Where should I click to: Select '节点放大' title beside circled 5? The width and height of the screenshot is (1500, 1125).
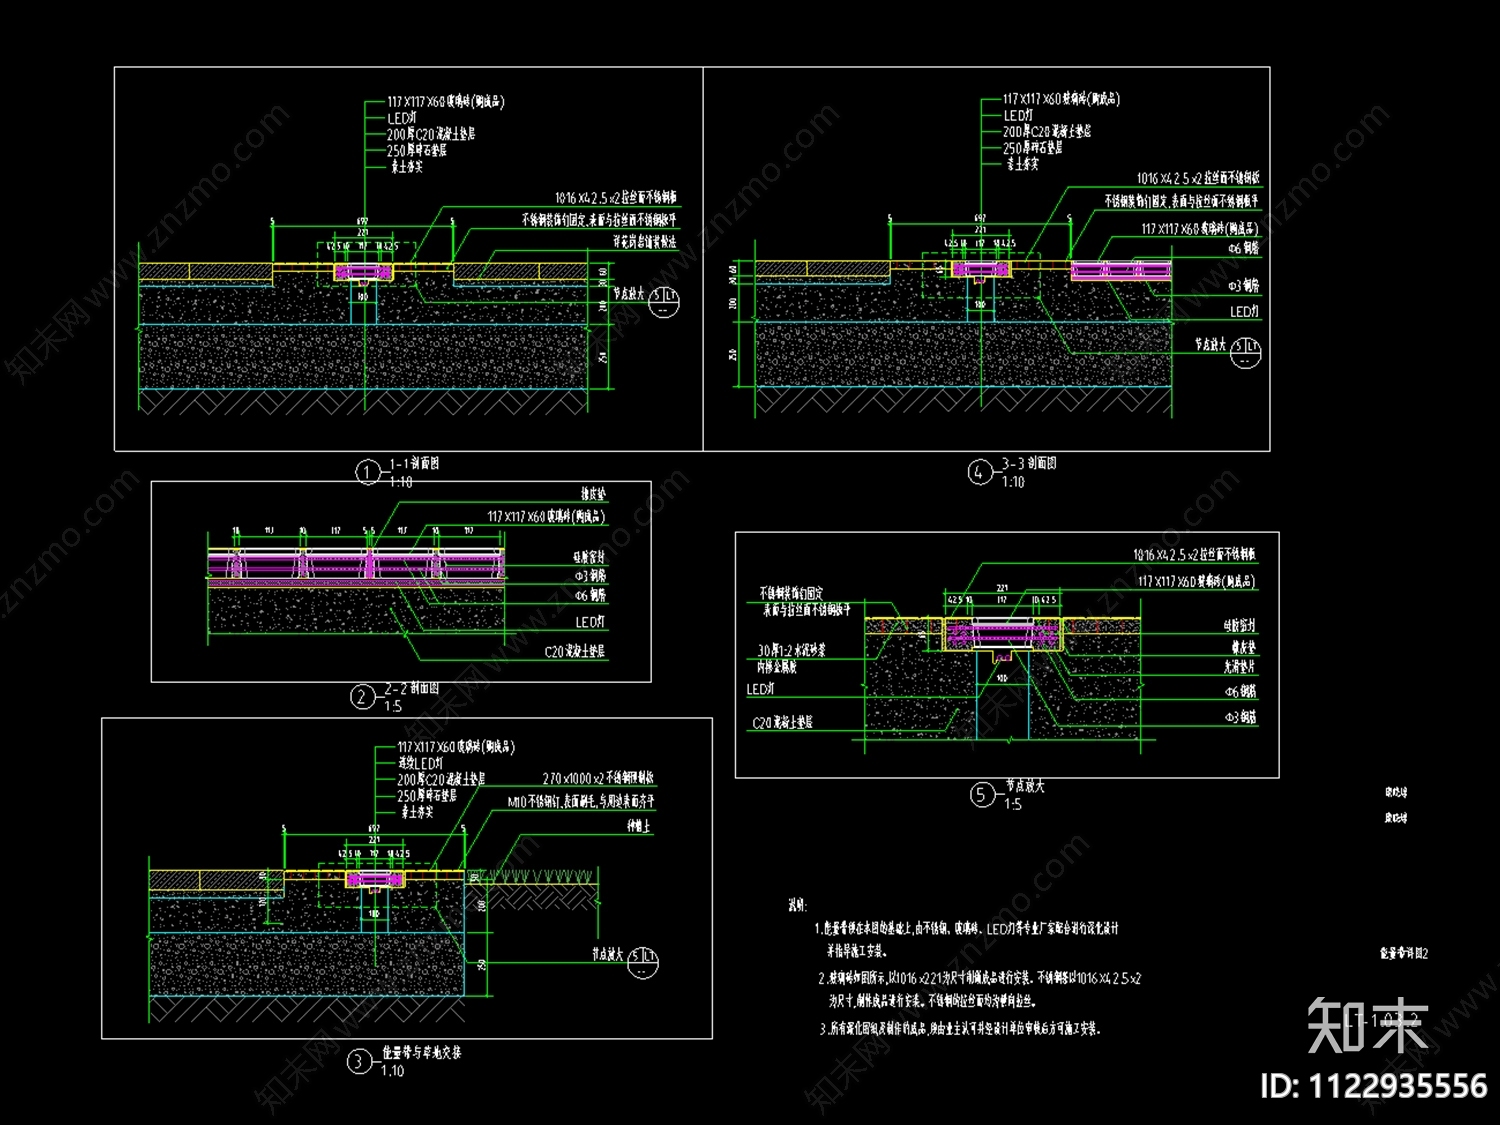pyautogui.click(x=1025, y=787)
